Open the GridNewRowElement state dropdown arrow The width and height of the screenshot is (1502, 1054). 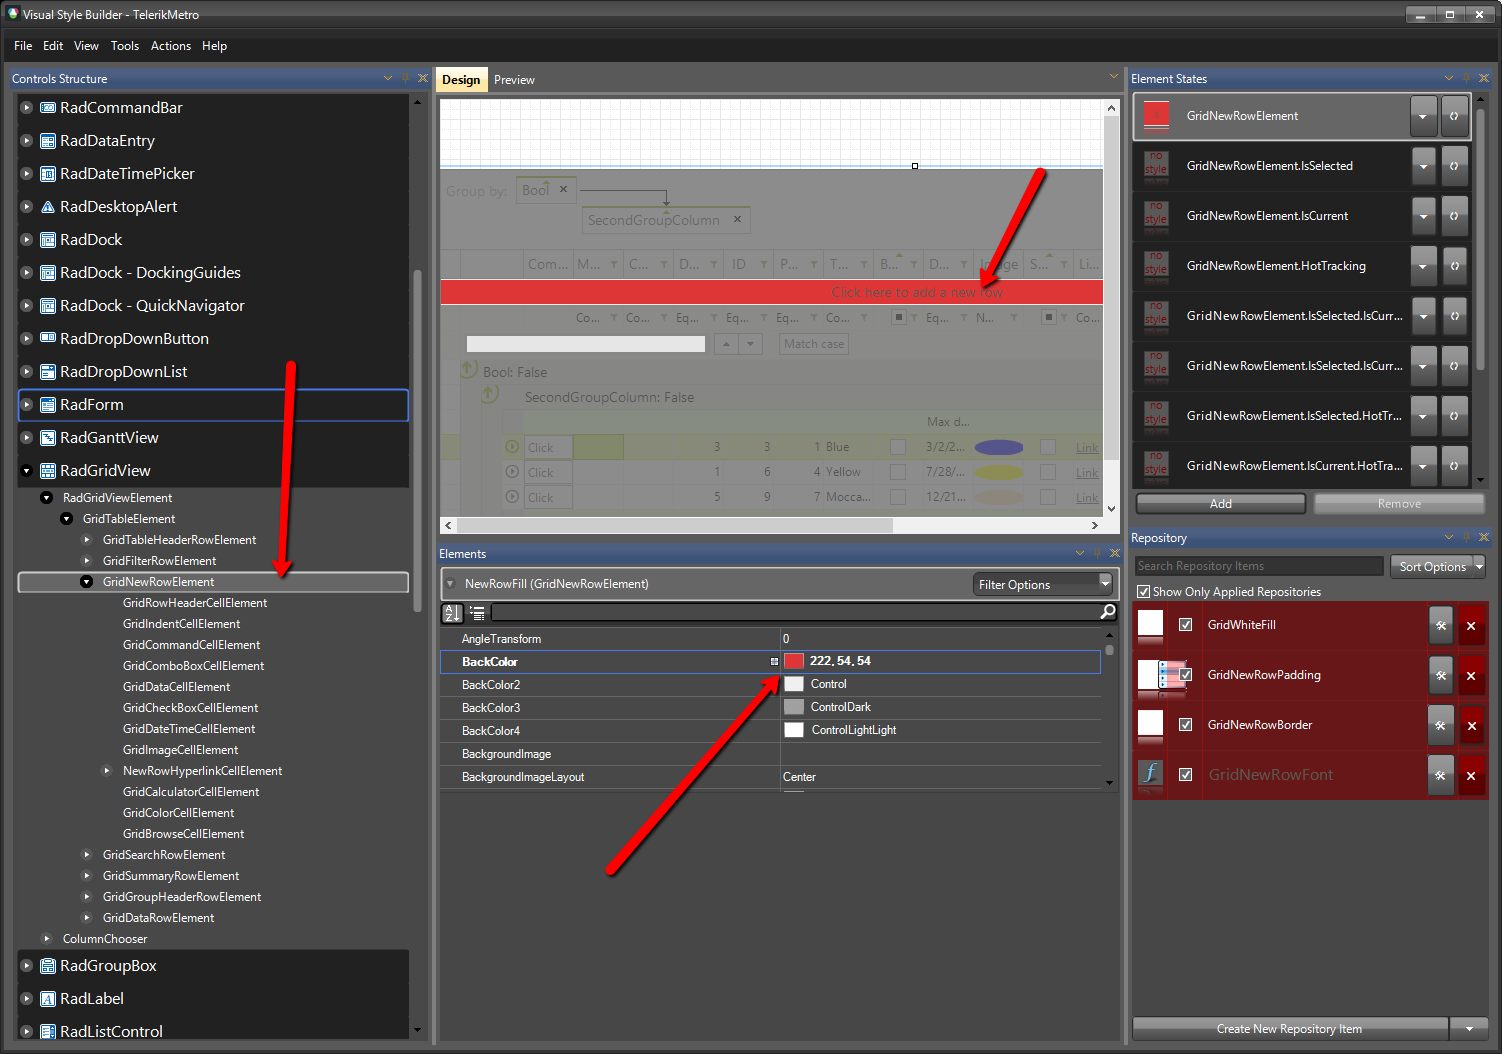pos(1423,116)
